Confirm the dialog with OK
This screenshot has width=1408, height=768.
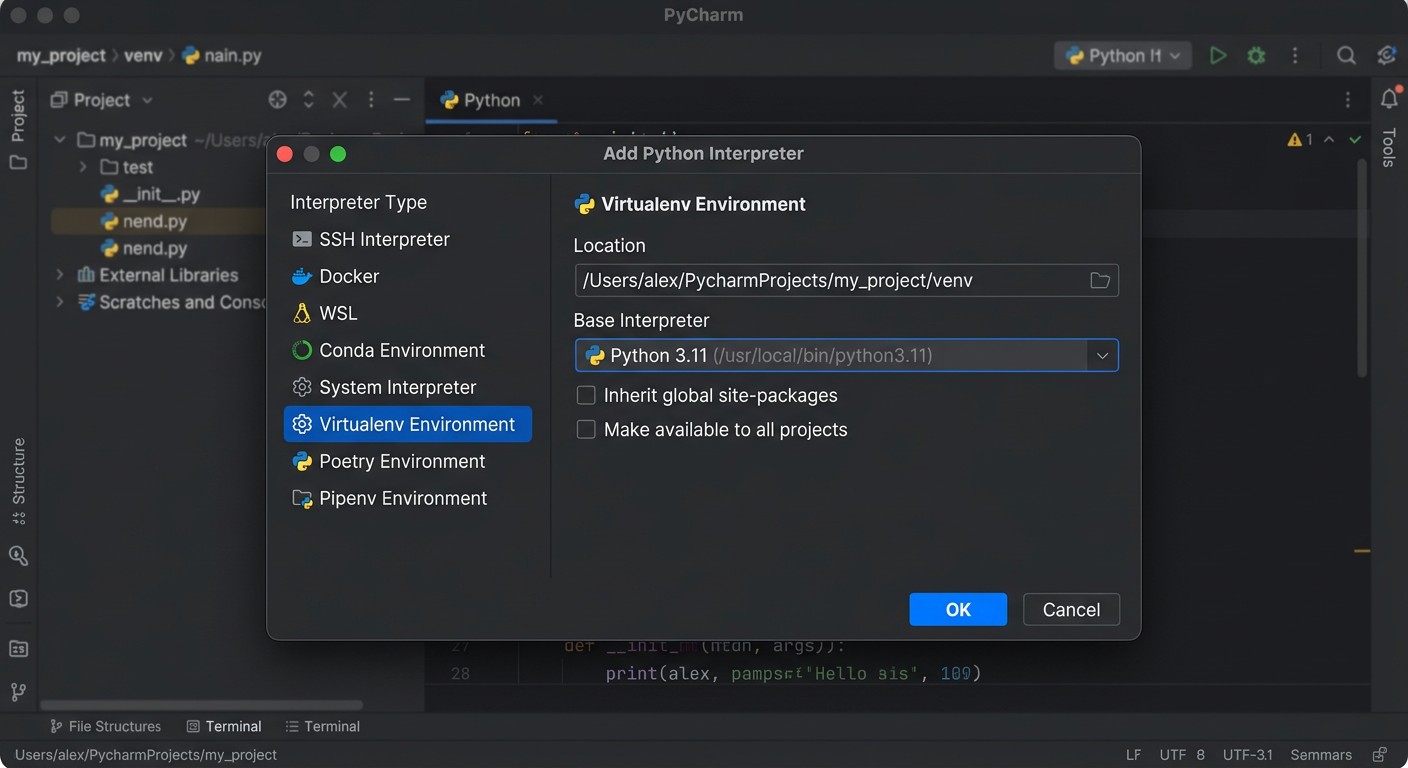[x=958, y=610]
